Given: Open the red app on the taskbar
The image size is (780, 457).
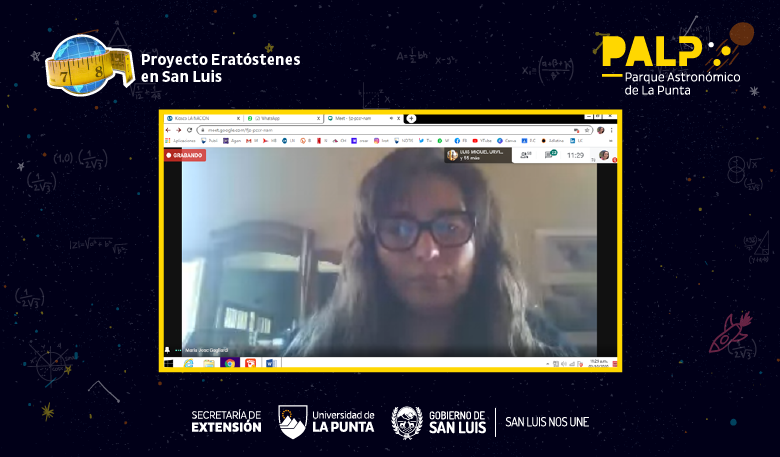Looking at the screenshot, I should point(250,364).
